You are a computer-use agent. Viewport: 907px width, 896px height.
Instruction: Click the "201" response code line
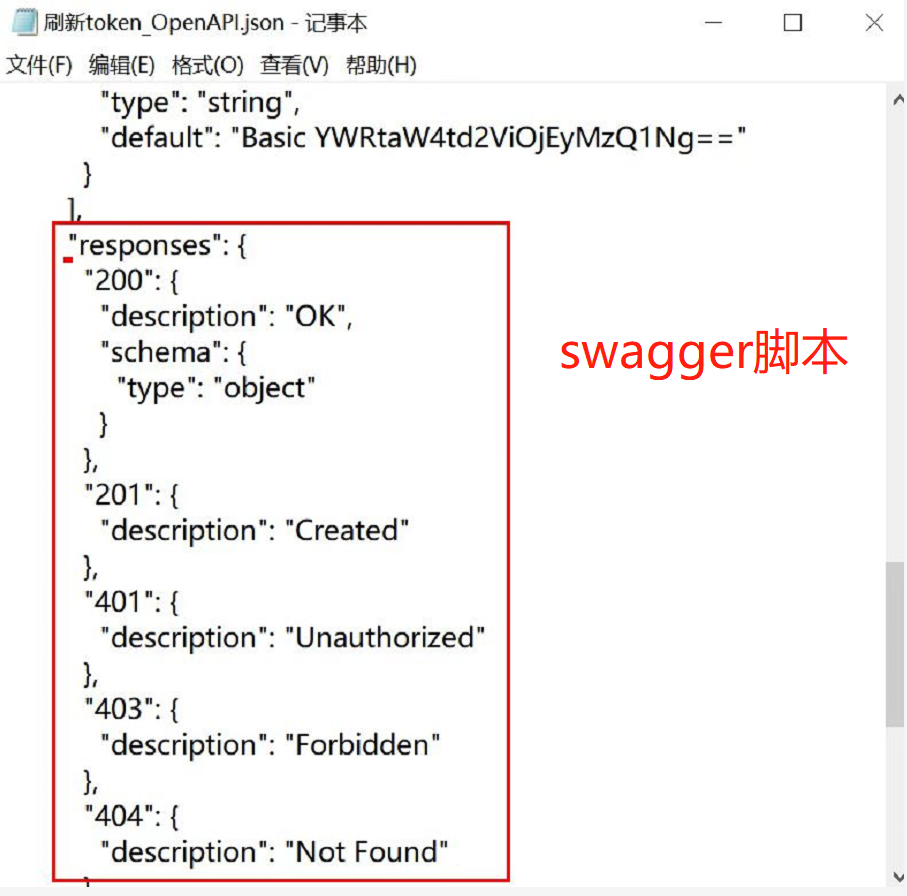coord(132,495)
